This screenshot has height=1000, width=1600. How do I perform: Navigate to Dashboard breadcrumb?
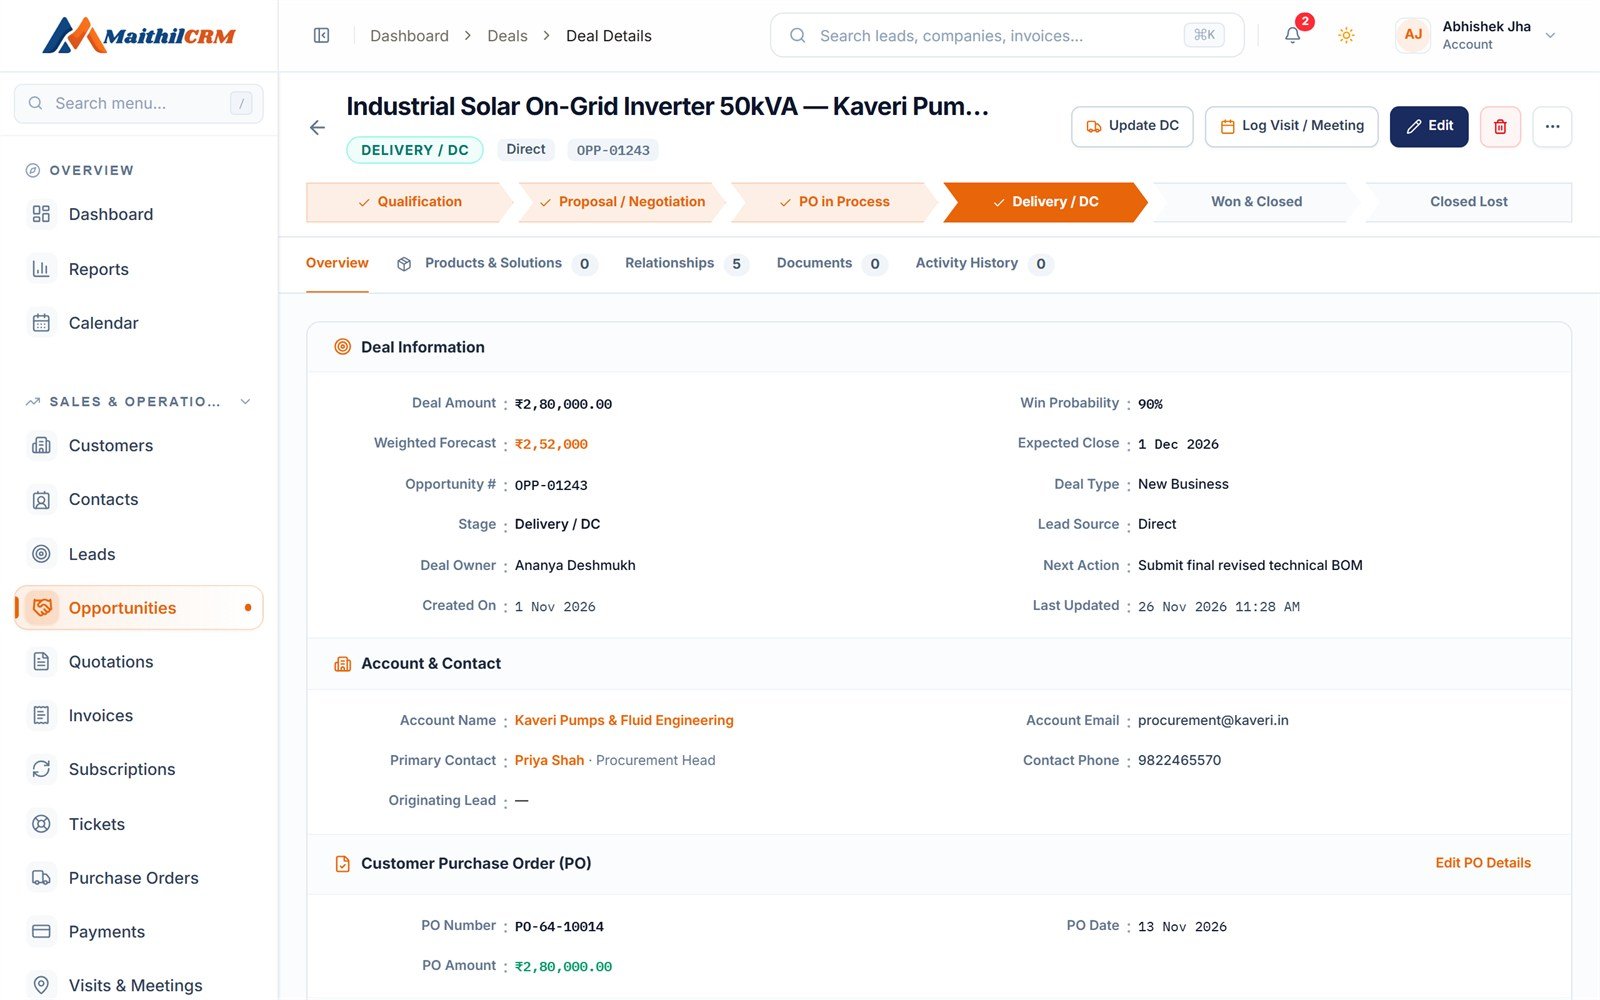click(409, 36)
